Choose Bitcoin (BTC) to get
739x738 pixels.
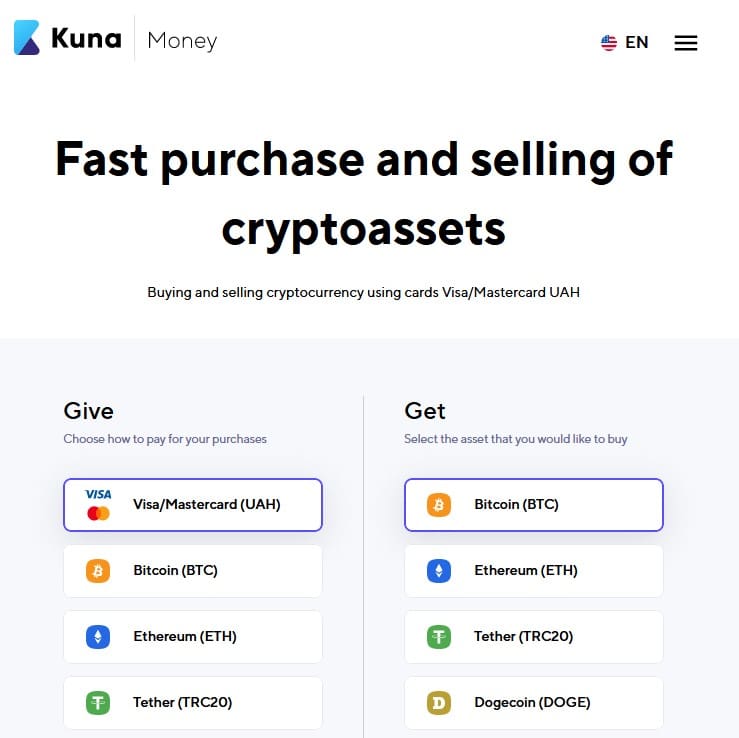pos(534,505)
